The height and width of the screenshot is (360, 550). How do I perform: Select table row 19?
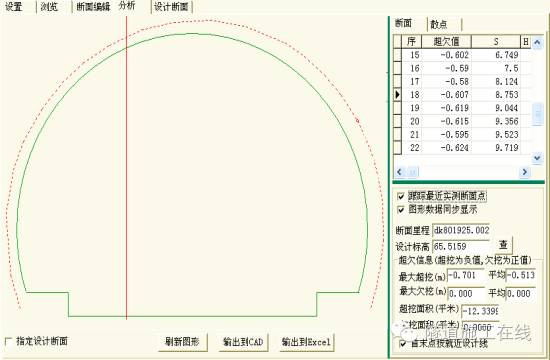[x=462, y=108]
